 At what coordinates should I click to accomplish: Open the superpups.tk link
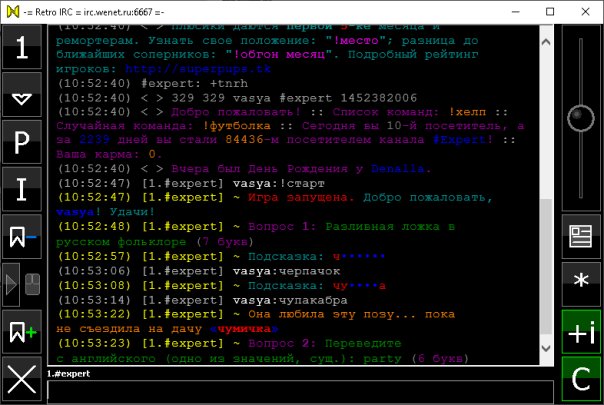click(x=198, y=69)
